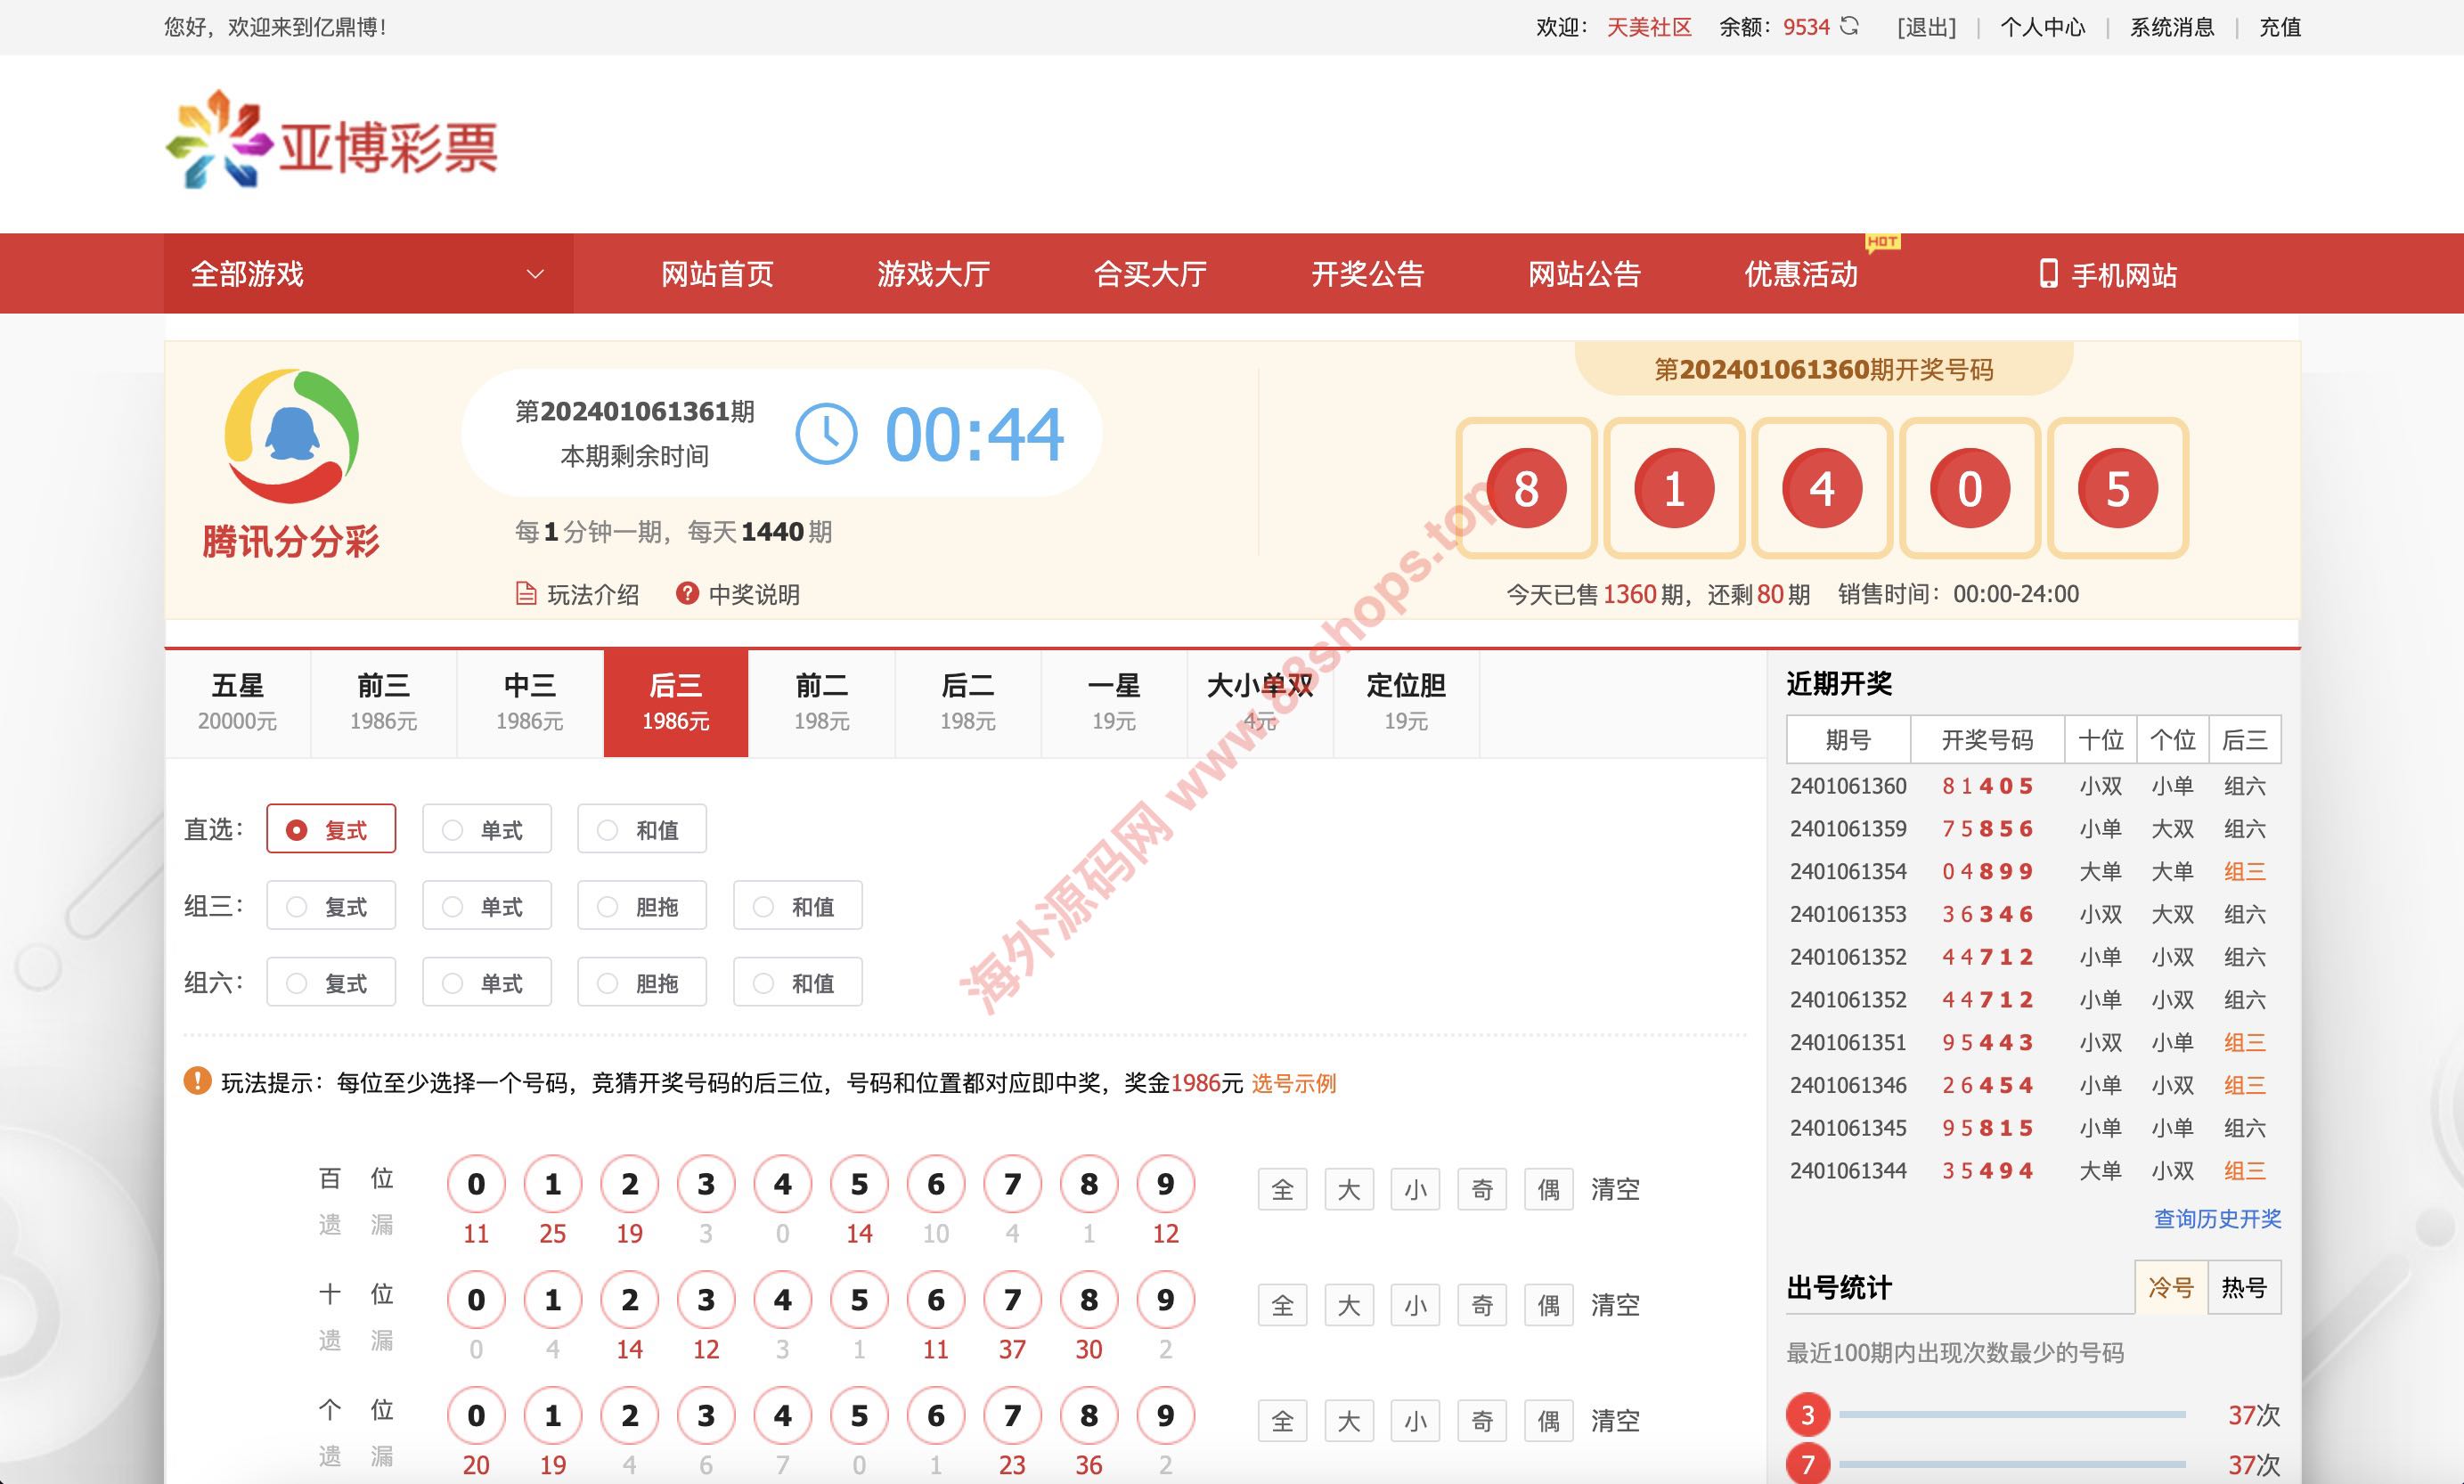Click the Yabo lottery logo
The width and height of the screenshot is (2464, 1484).
pyautogui.click(x=331, y=140)
